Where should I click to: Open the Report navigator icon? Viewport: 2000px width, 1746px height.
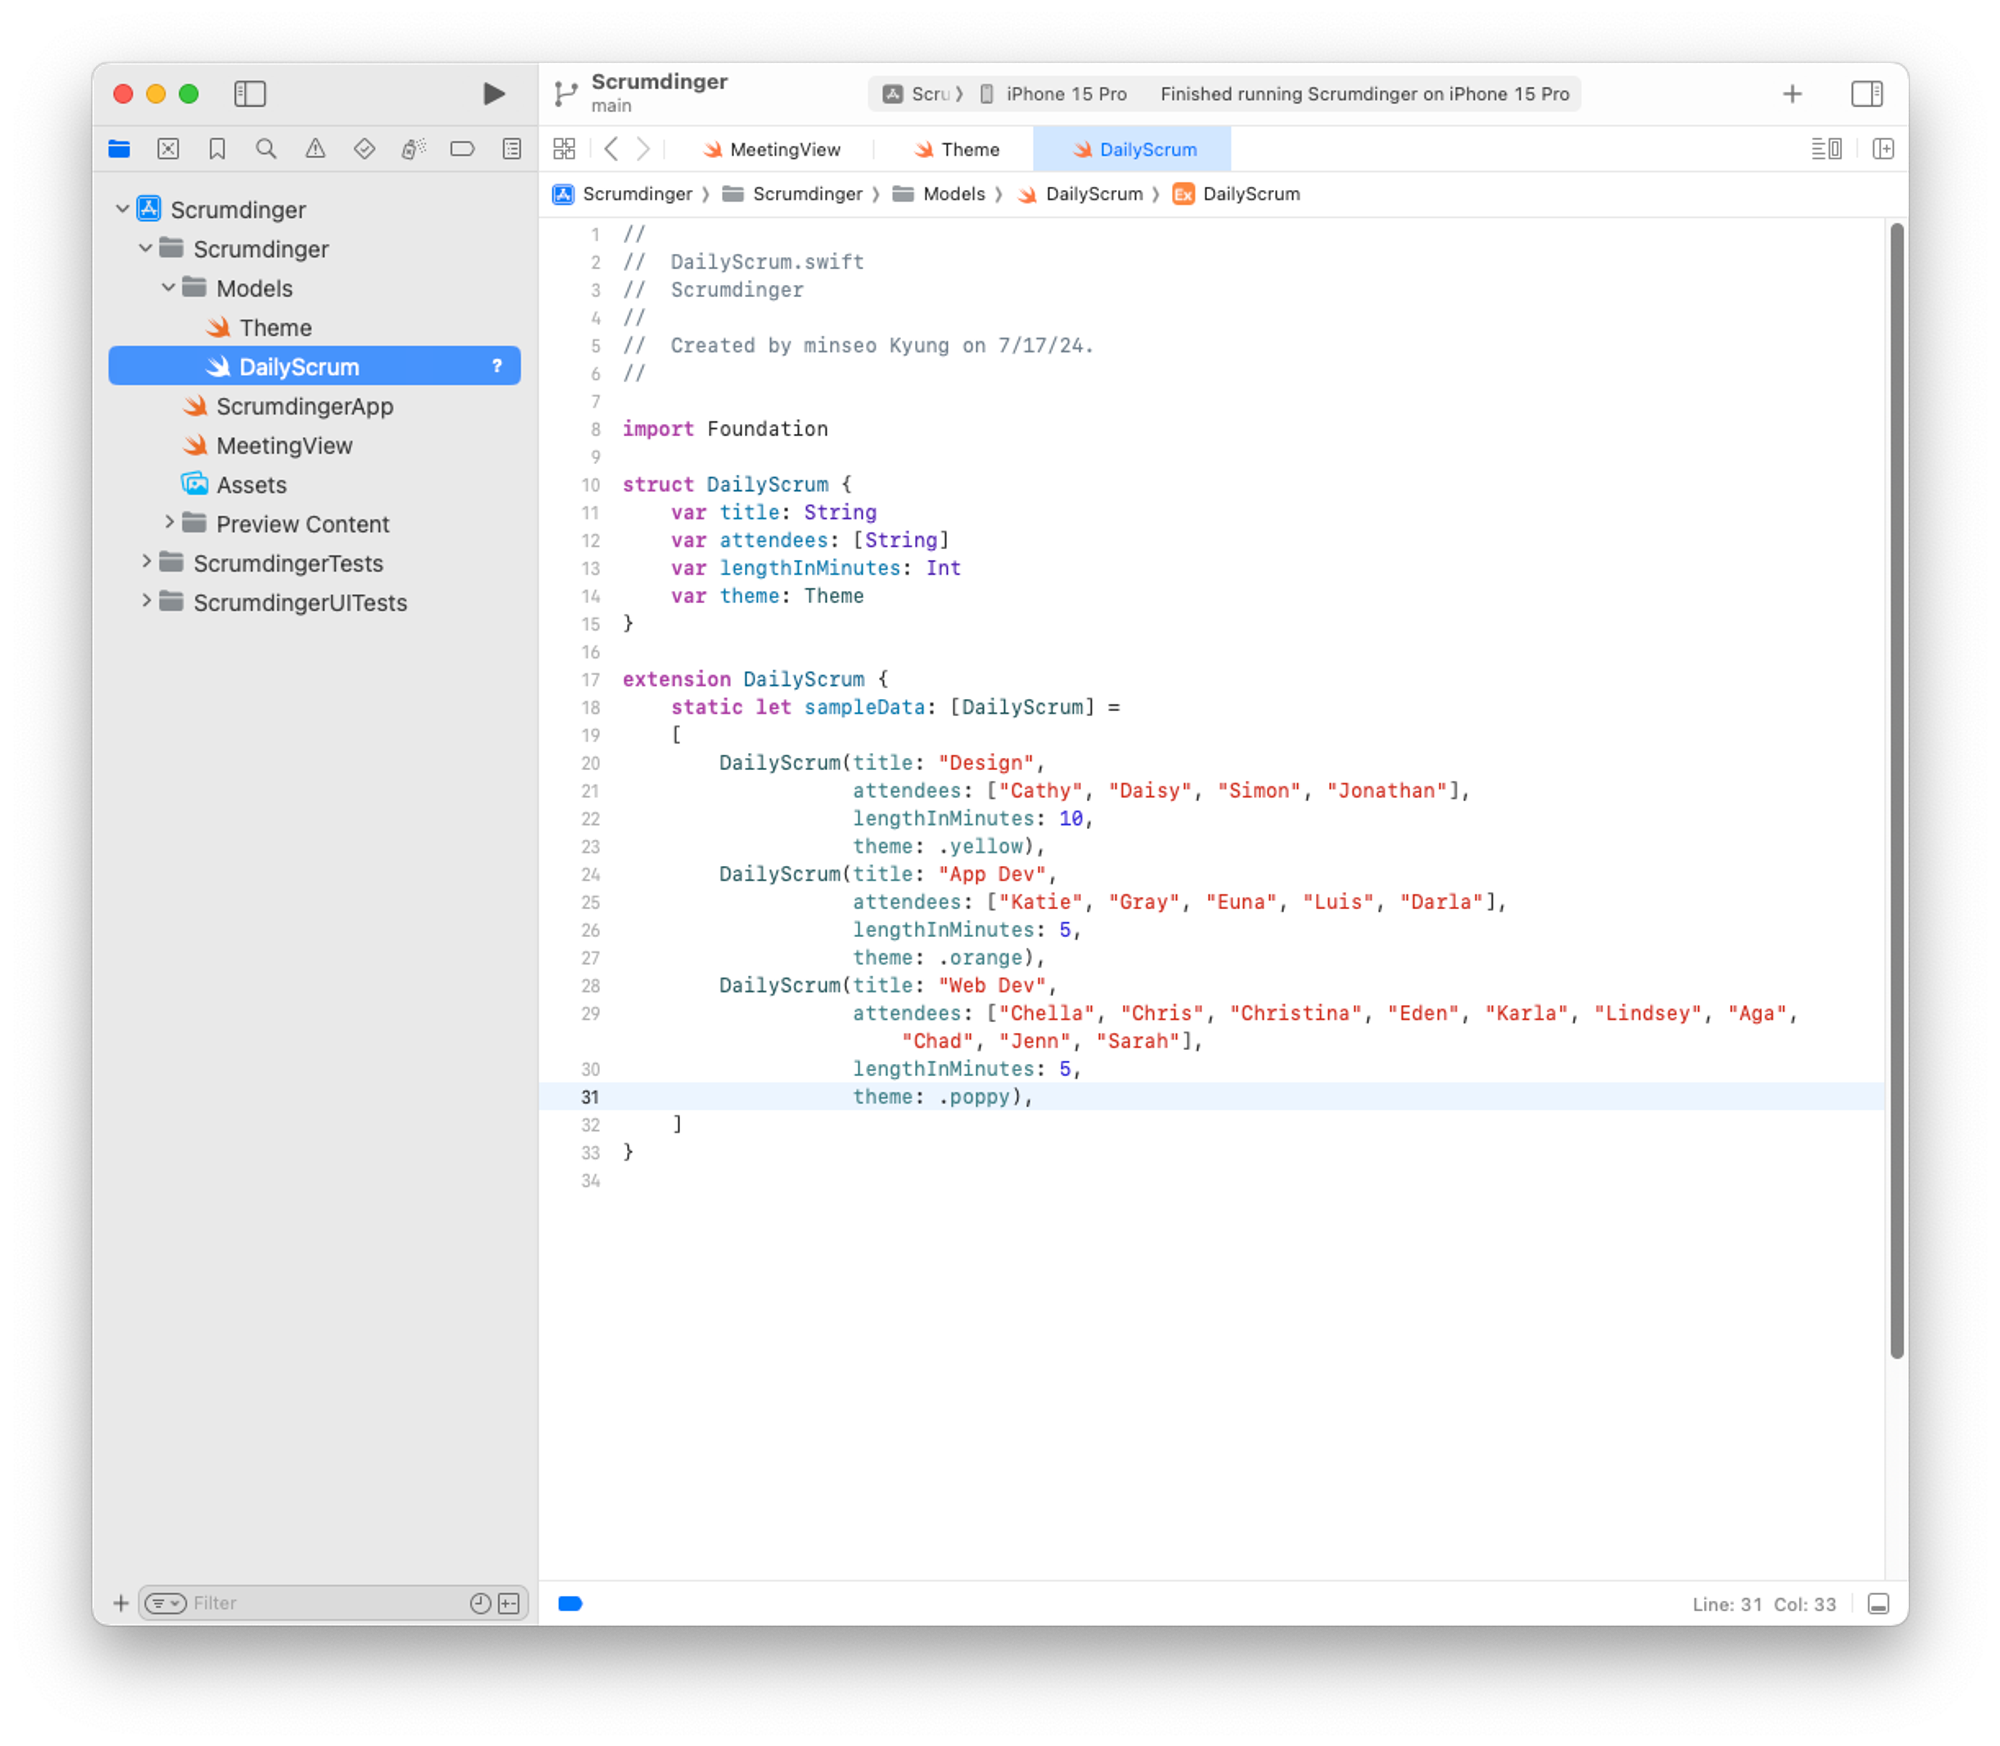tap(512, 149)
